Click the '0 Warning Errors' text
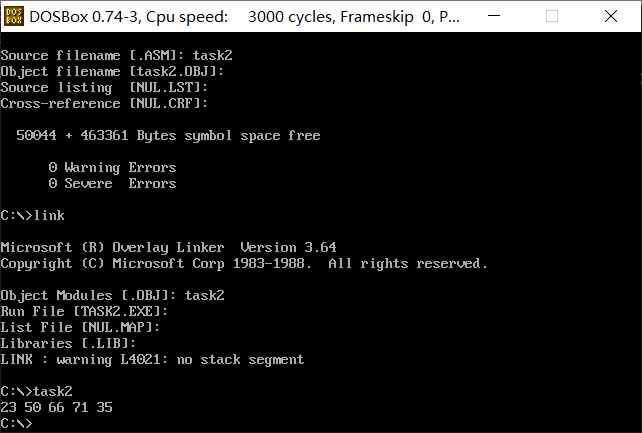642x433 pixels. [x=112, y=167]
